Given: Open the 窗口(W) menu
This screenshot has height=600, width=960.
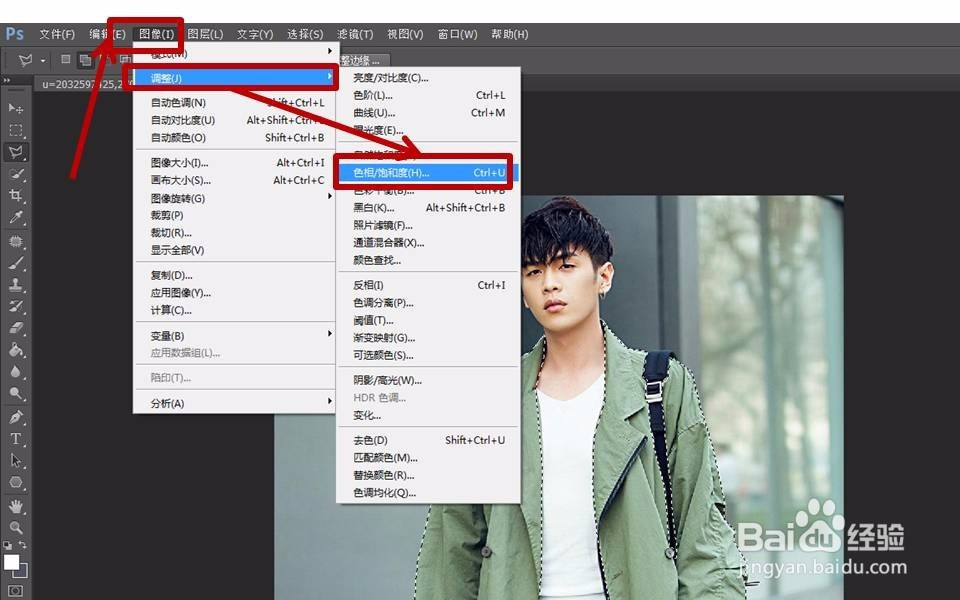Looking at the screenshot, I should point(457,34).
